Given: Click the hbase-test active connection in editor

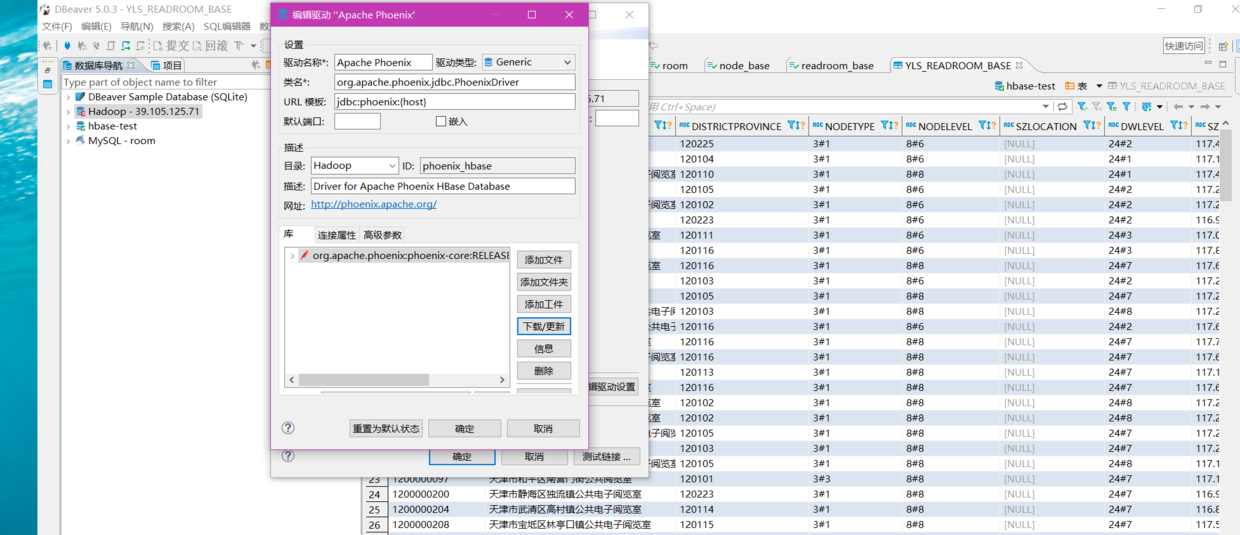Looking at the screenshot, I should pos(1024,86).
